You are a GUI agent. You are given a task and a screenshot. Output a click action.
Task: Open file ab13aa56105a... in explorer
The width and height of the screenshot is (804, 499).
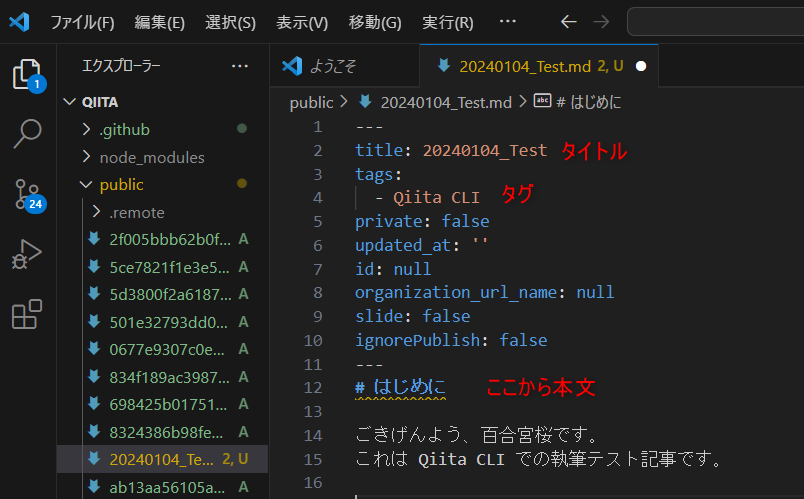(x=162, y=487)
